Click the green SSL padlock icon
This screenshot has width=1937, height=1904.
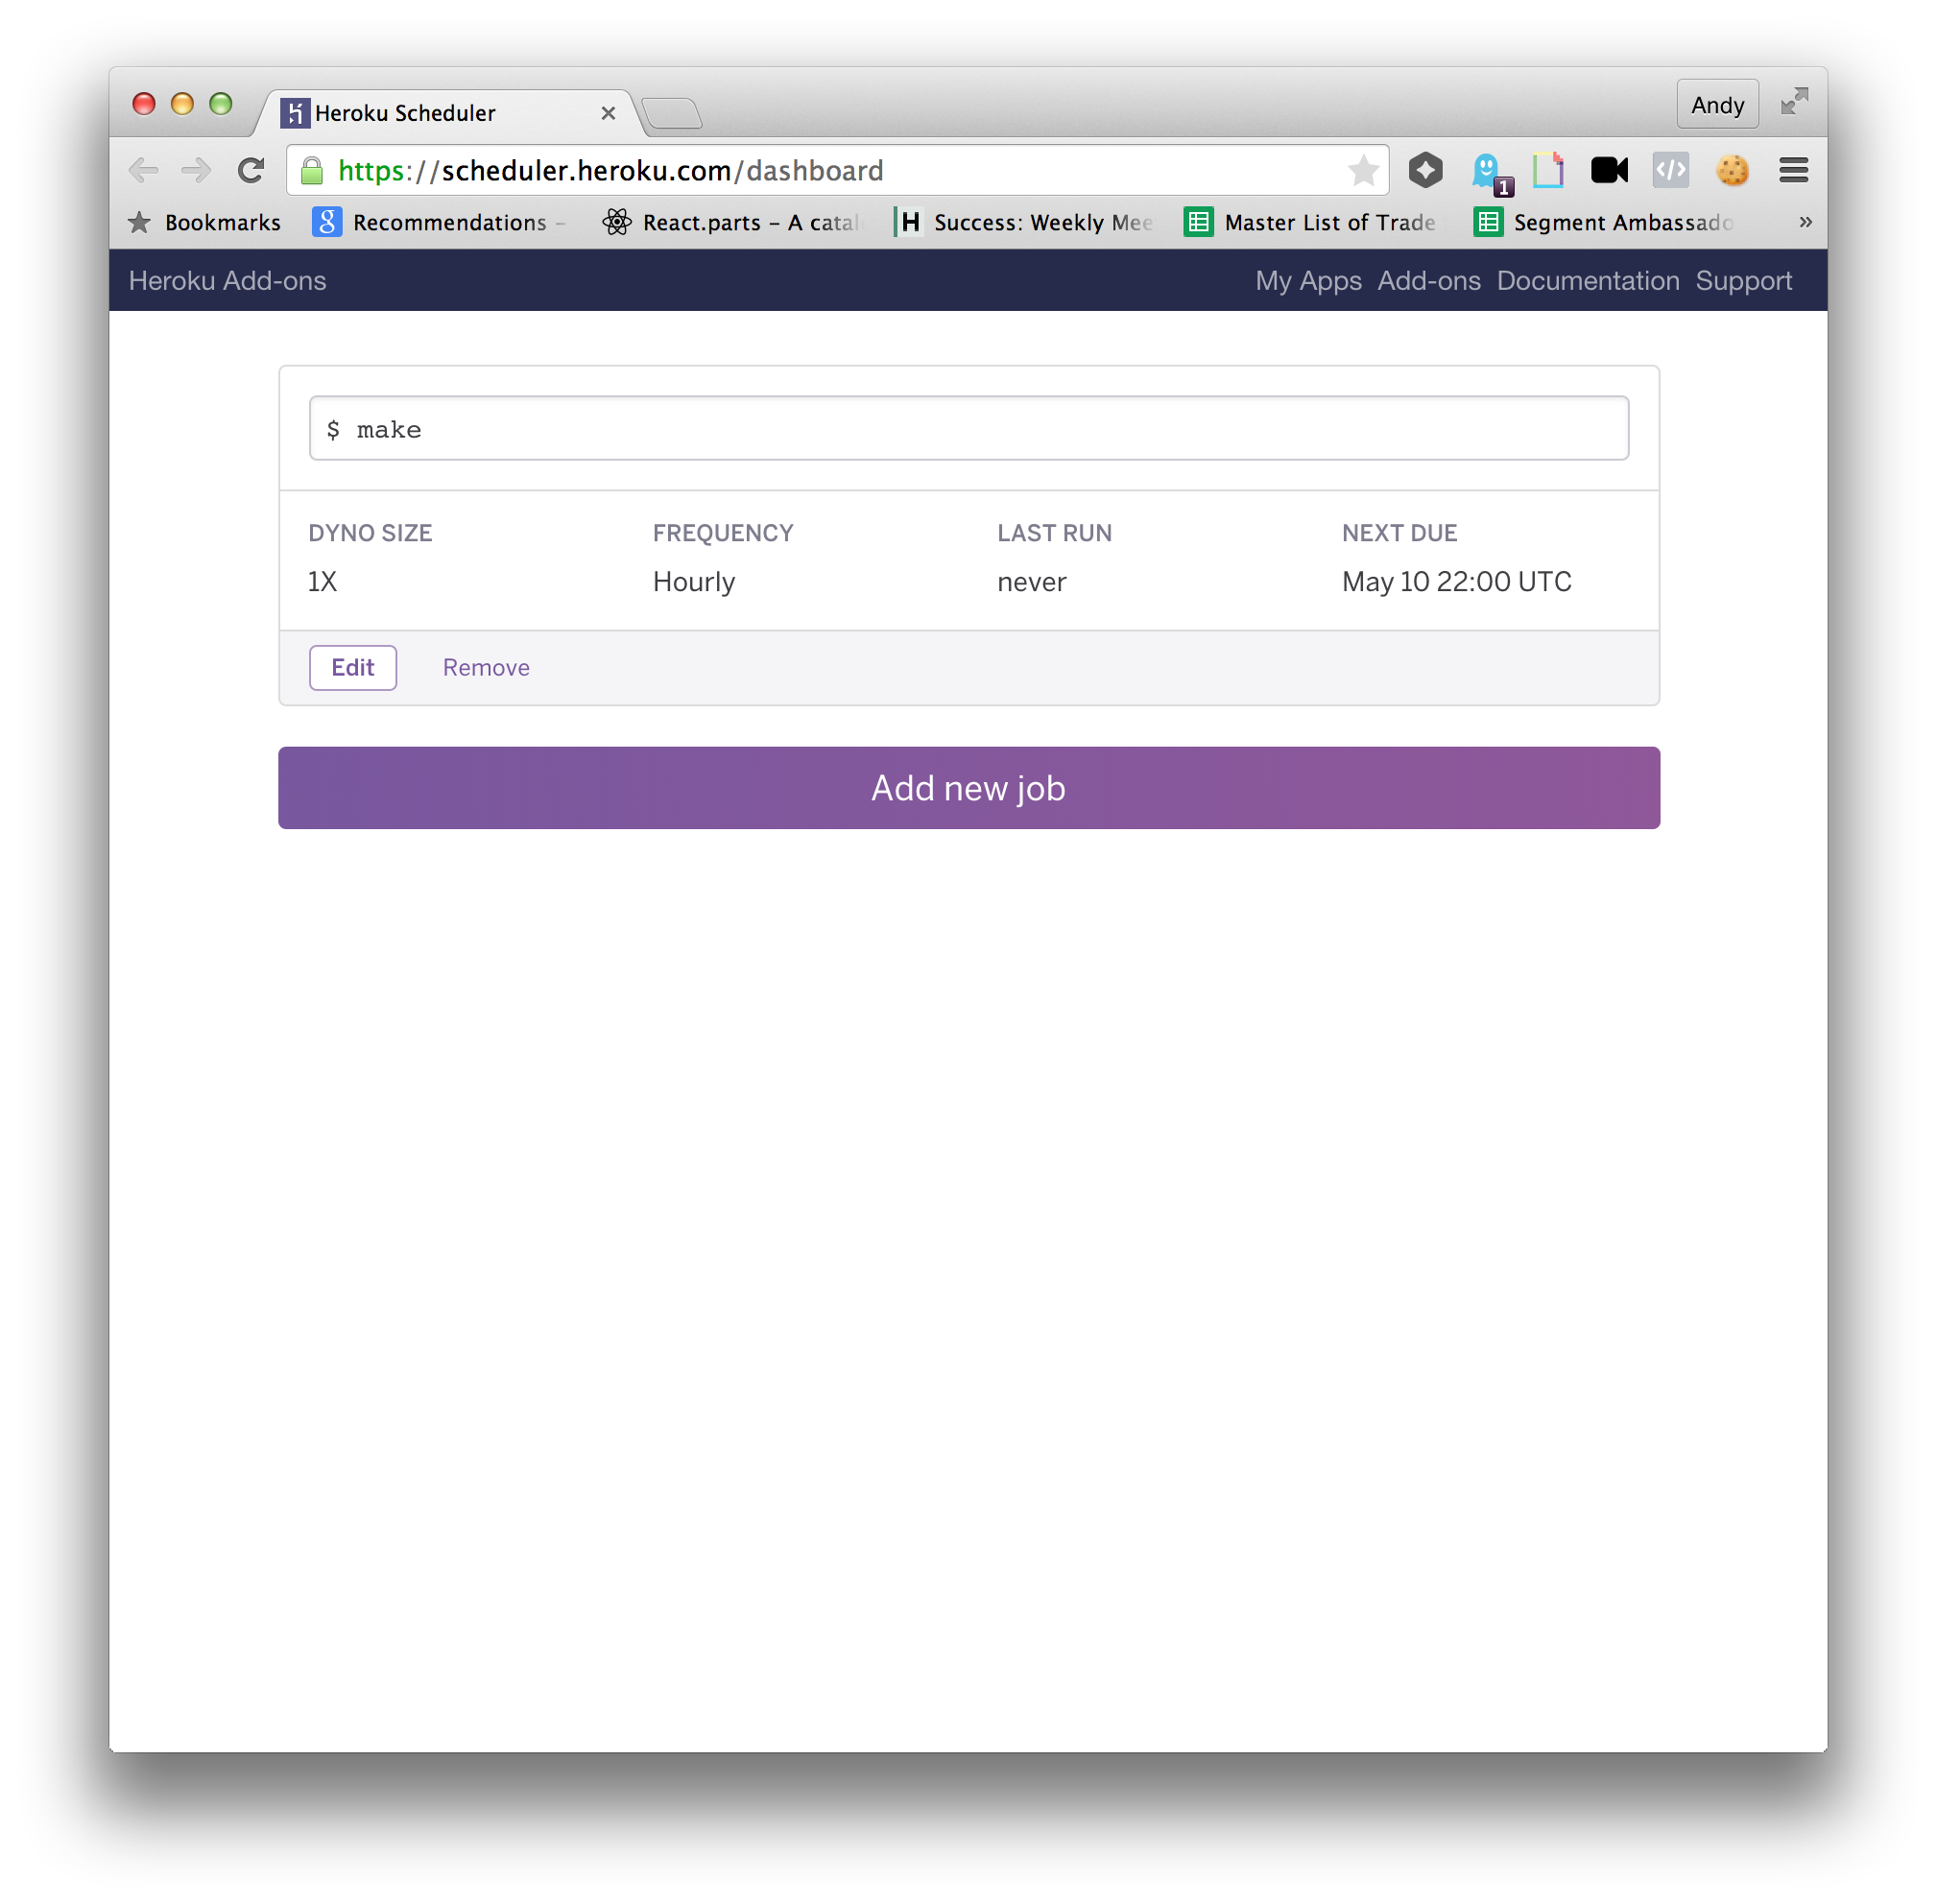tap(312, 171)
